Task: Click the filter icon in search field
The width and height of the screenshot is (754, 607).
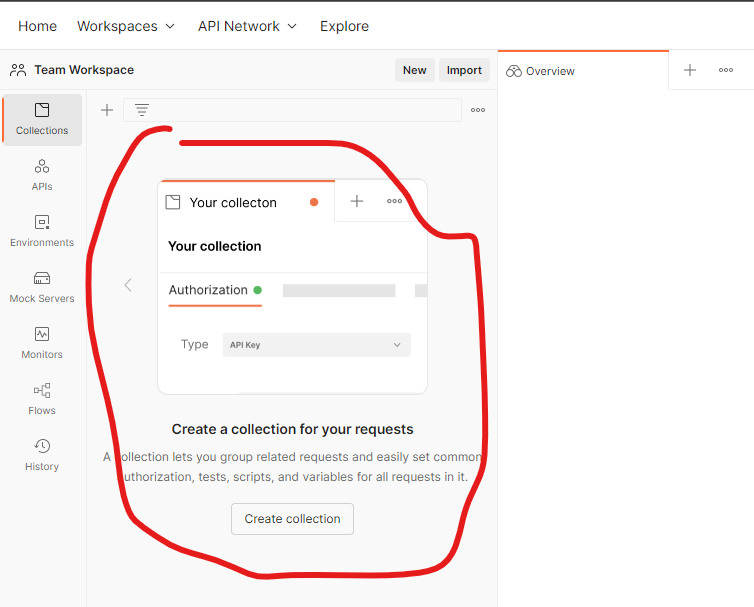Action: click(142, 110)
